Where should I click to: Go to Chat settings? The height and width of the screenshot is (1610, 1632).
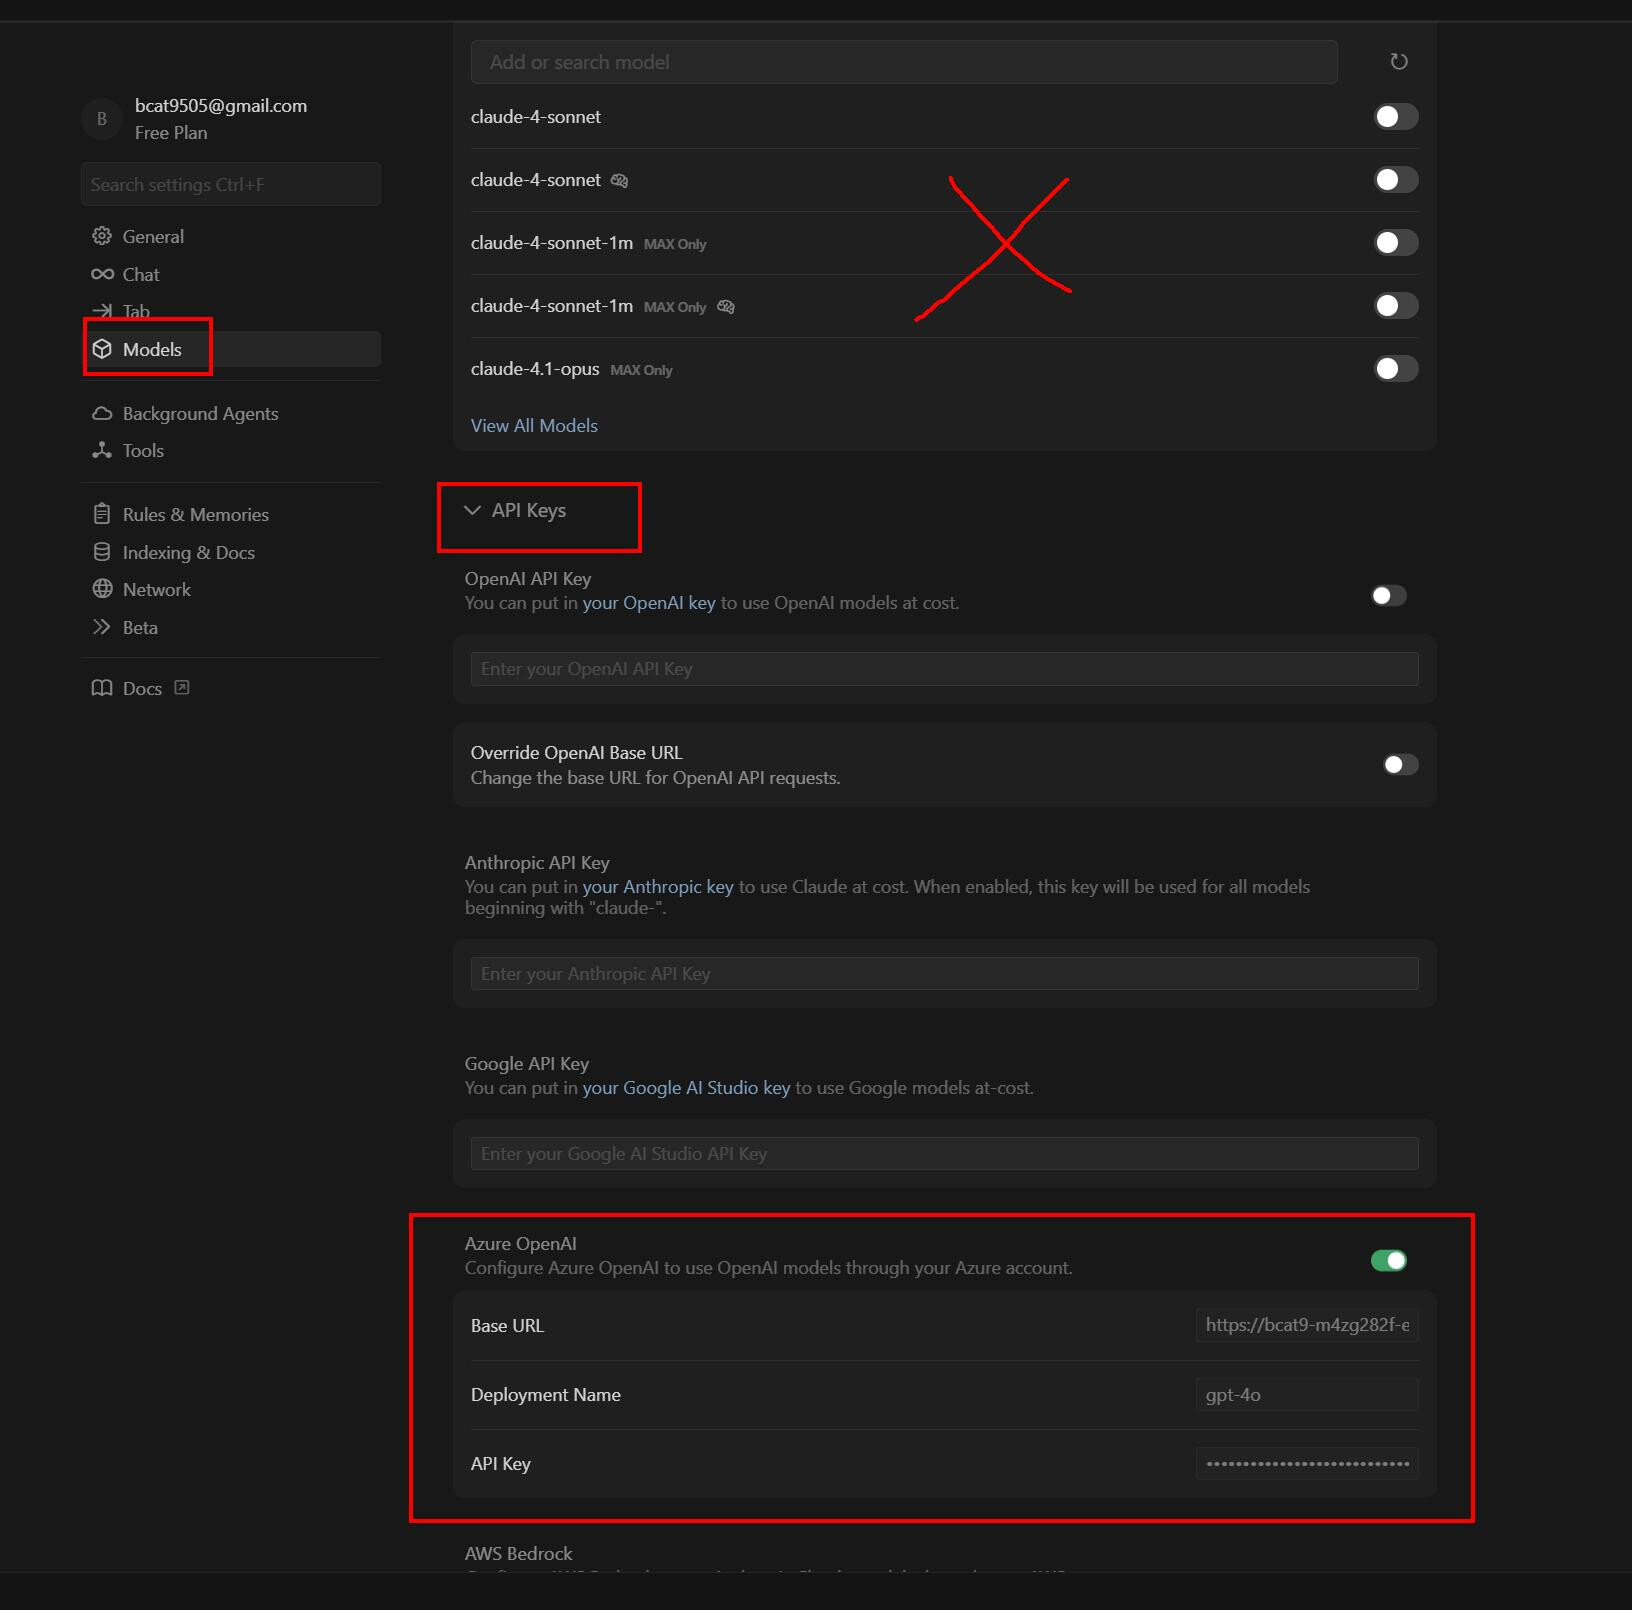[231, 274]
